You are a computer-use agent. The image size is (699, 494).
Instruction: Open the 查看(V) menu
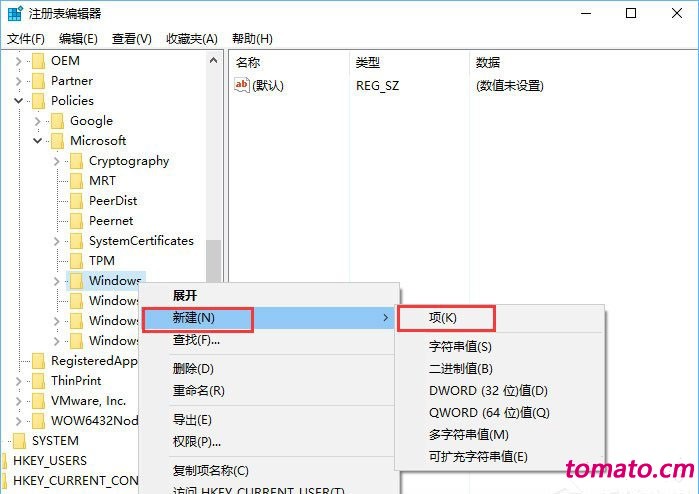click(132, 39)
